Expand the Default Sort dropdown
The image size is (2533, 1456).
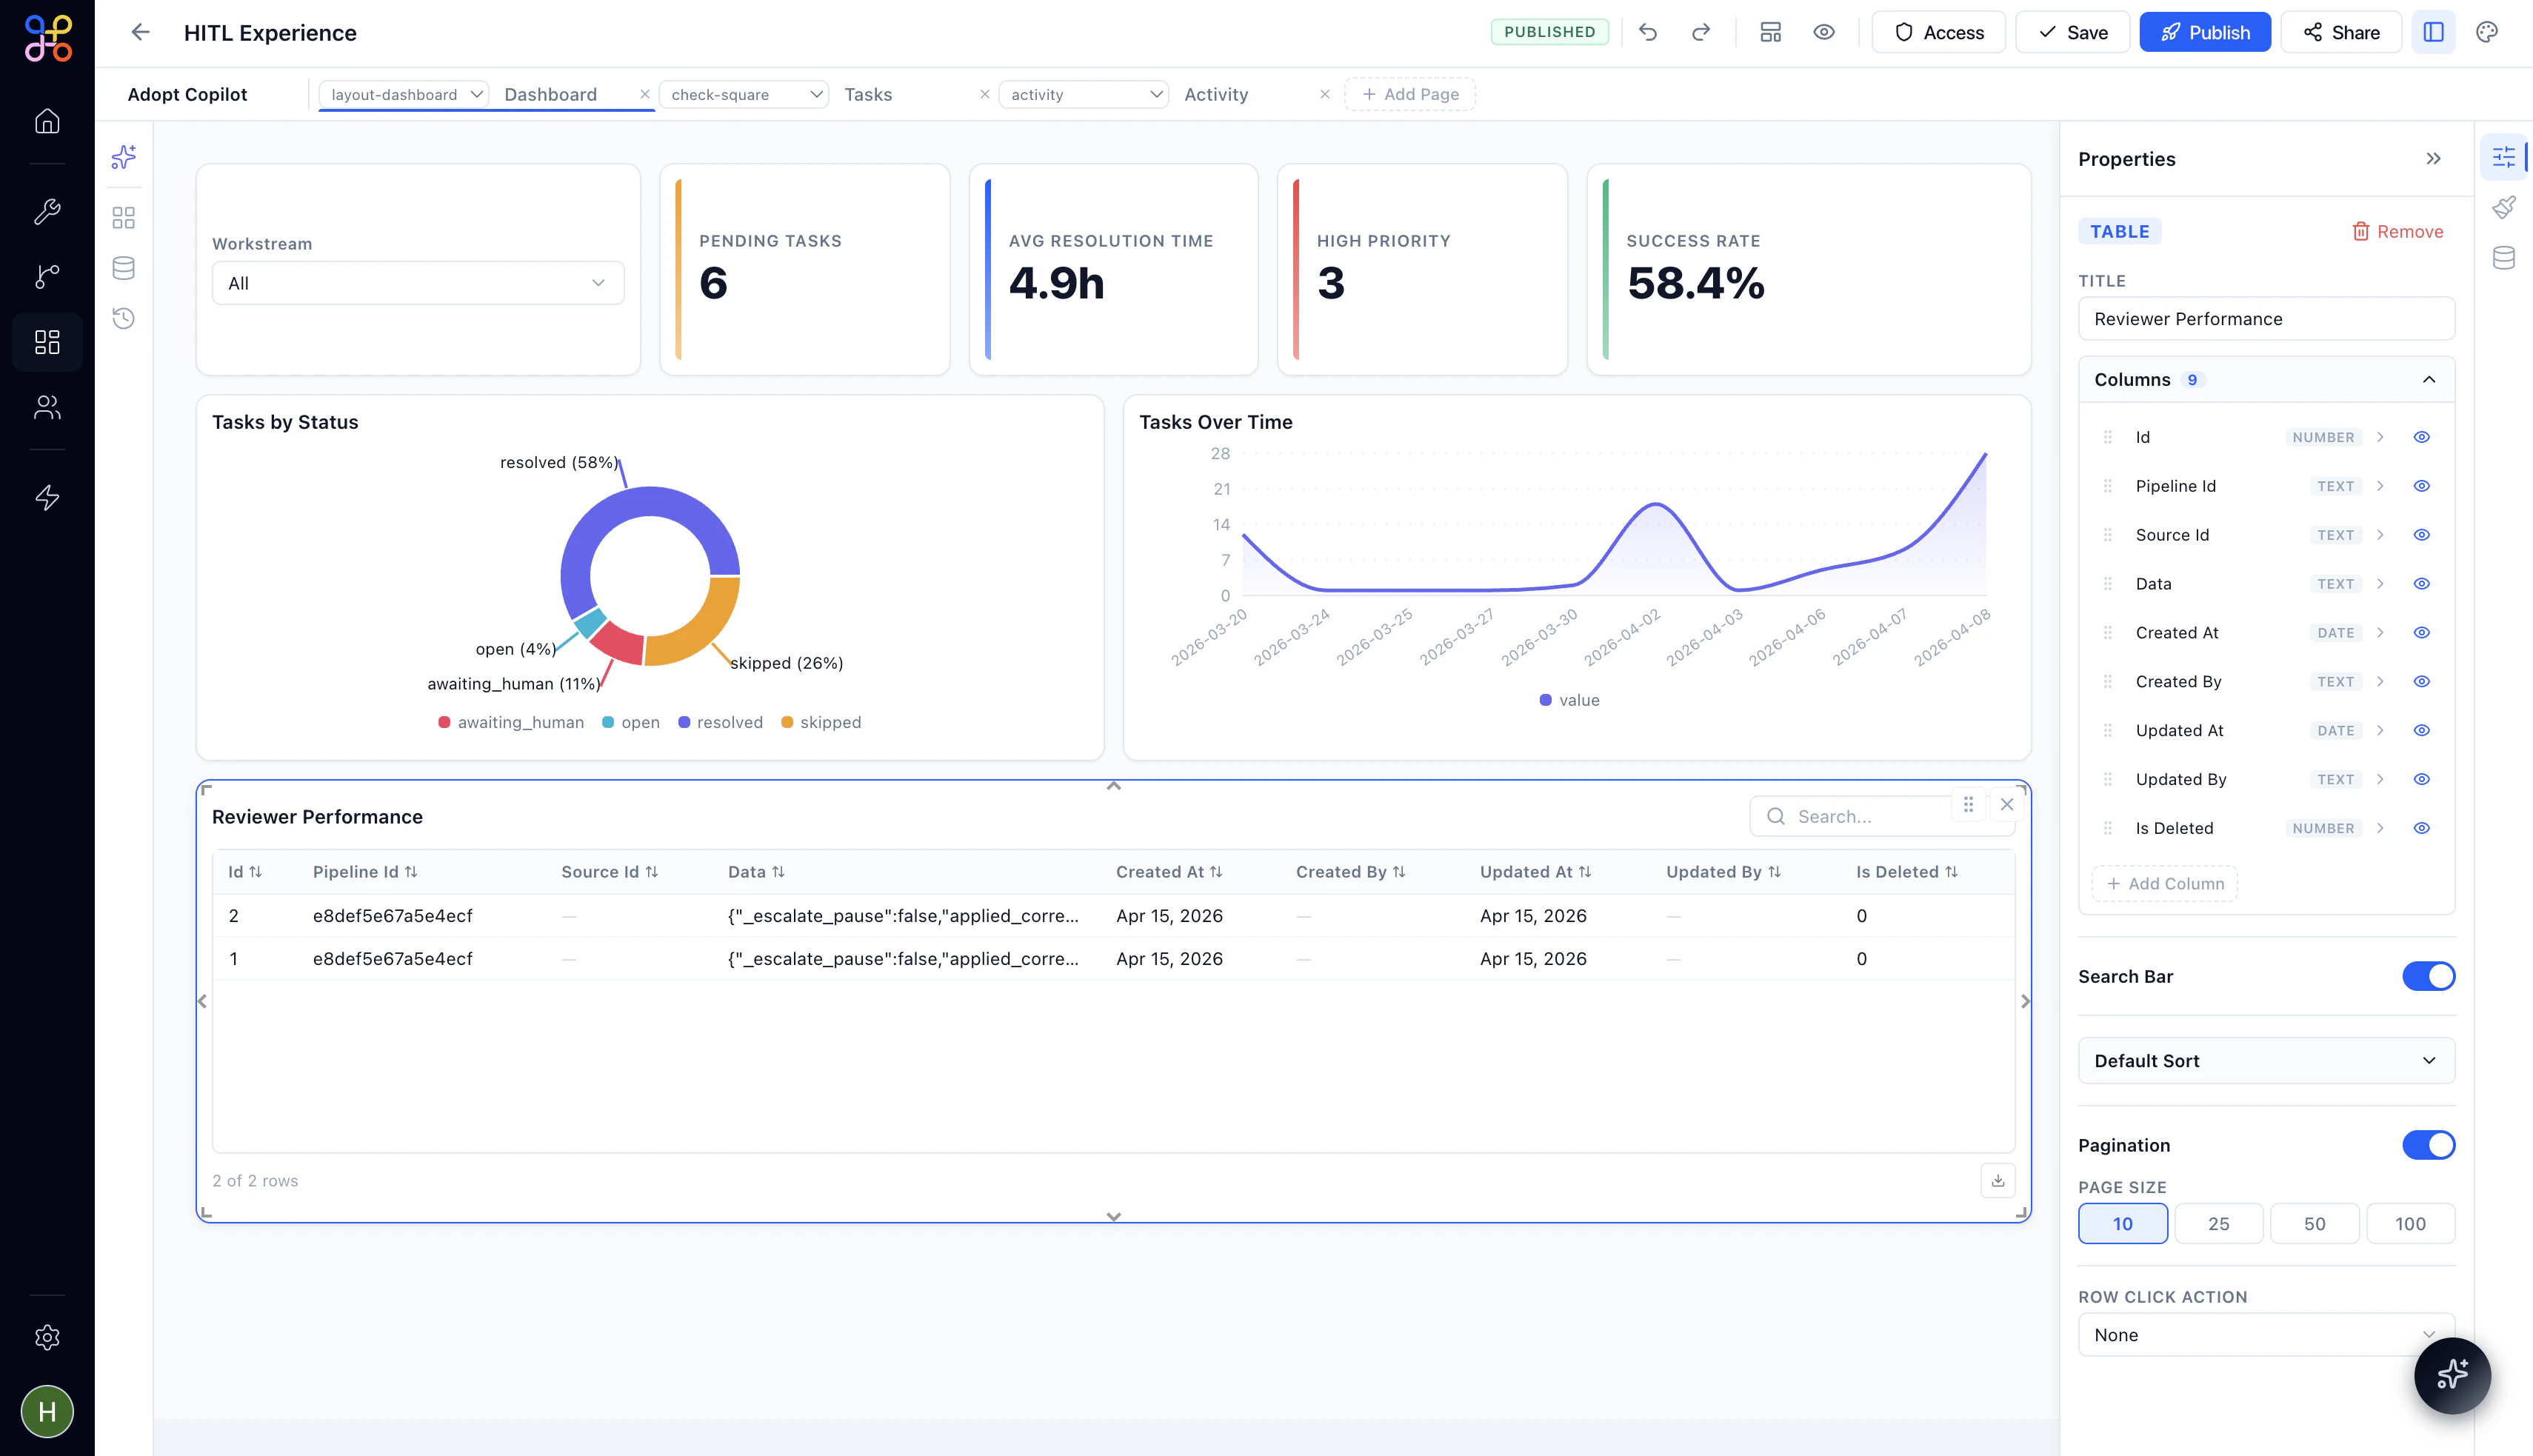[x=2266, y=1061]
